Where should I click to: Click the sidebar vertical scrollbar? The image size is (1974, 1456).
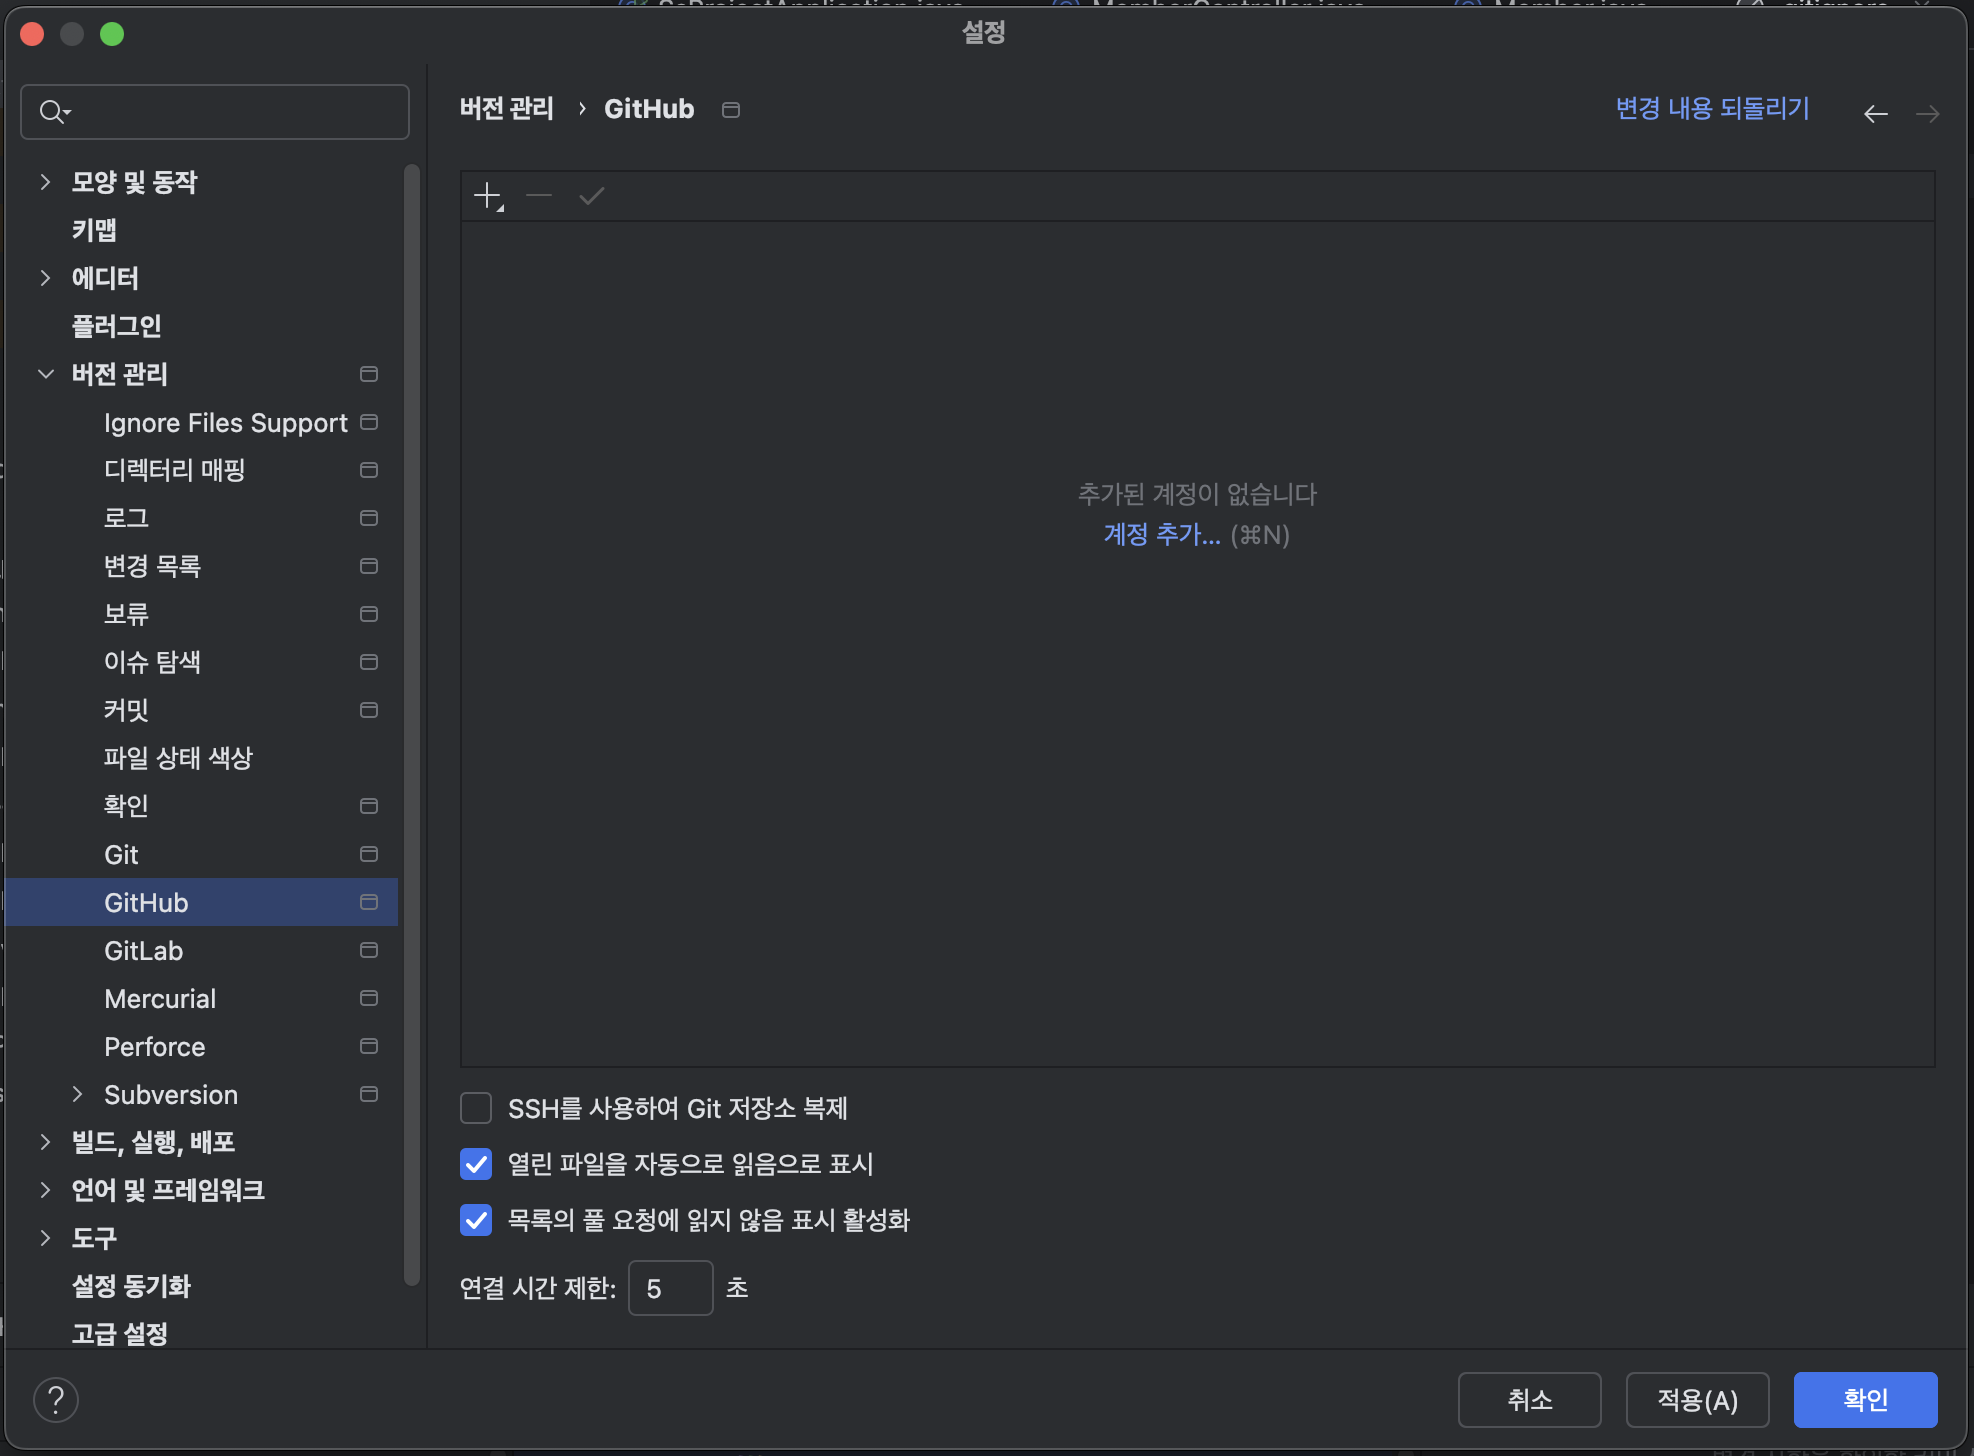pos(411,720)
